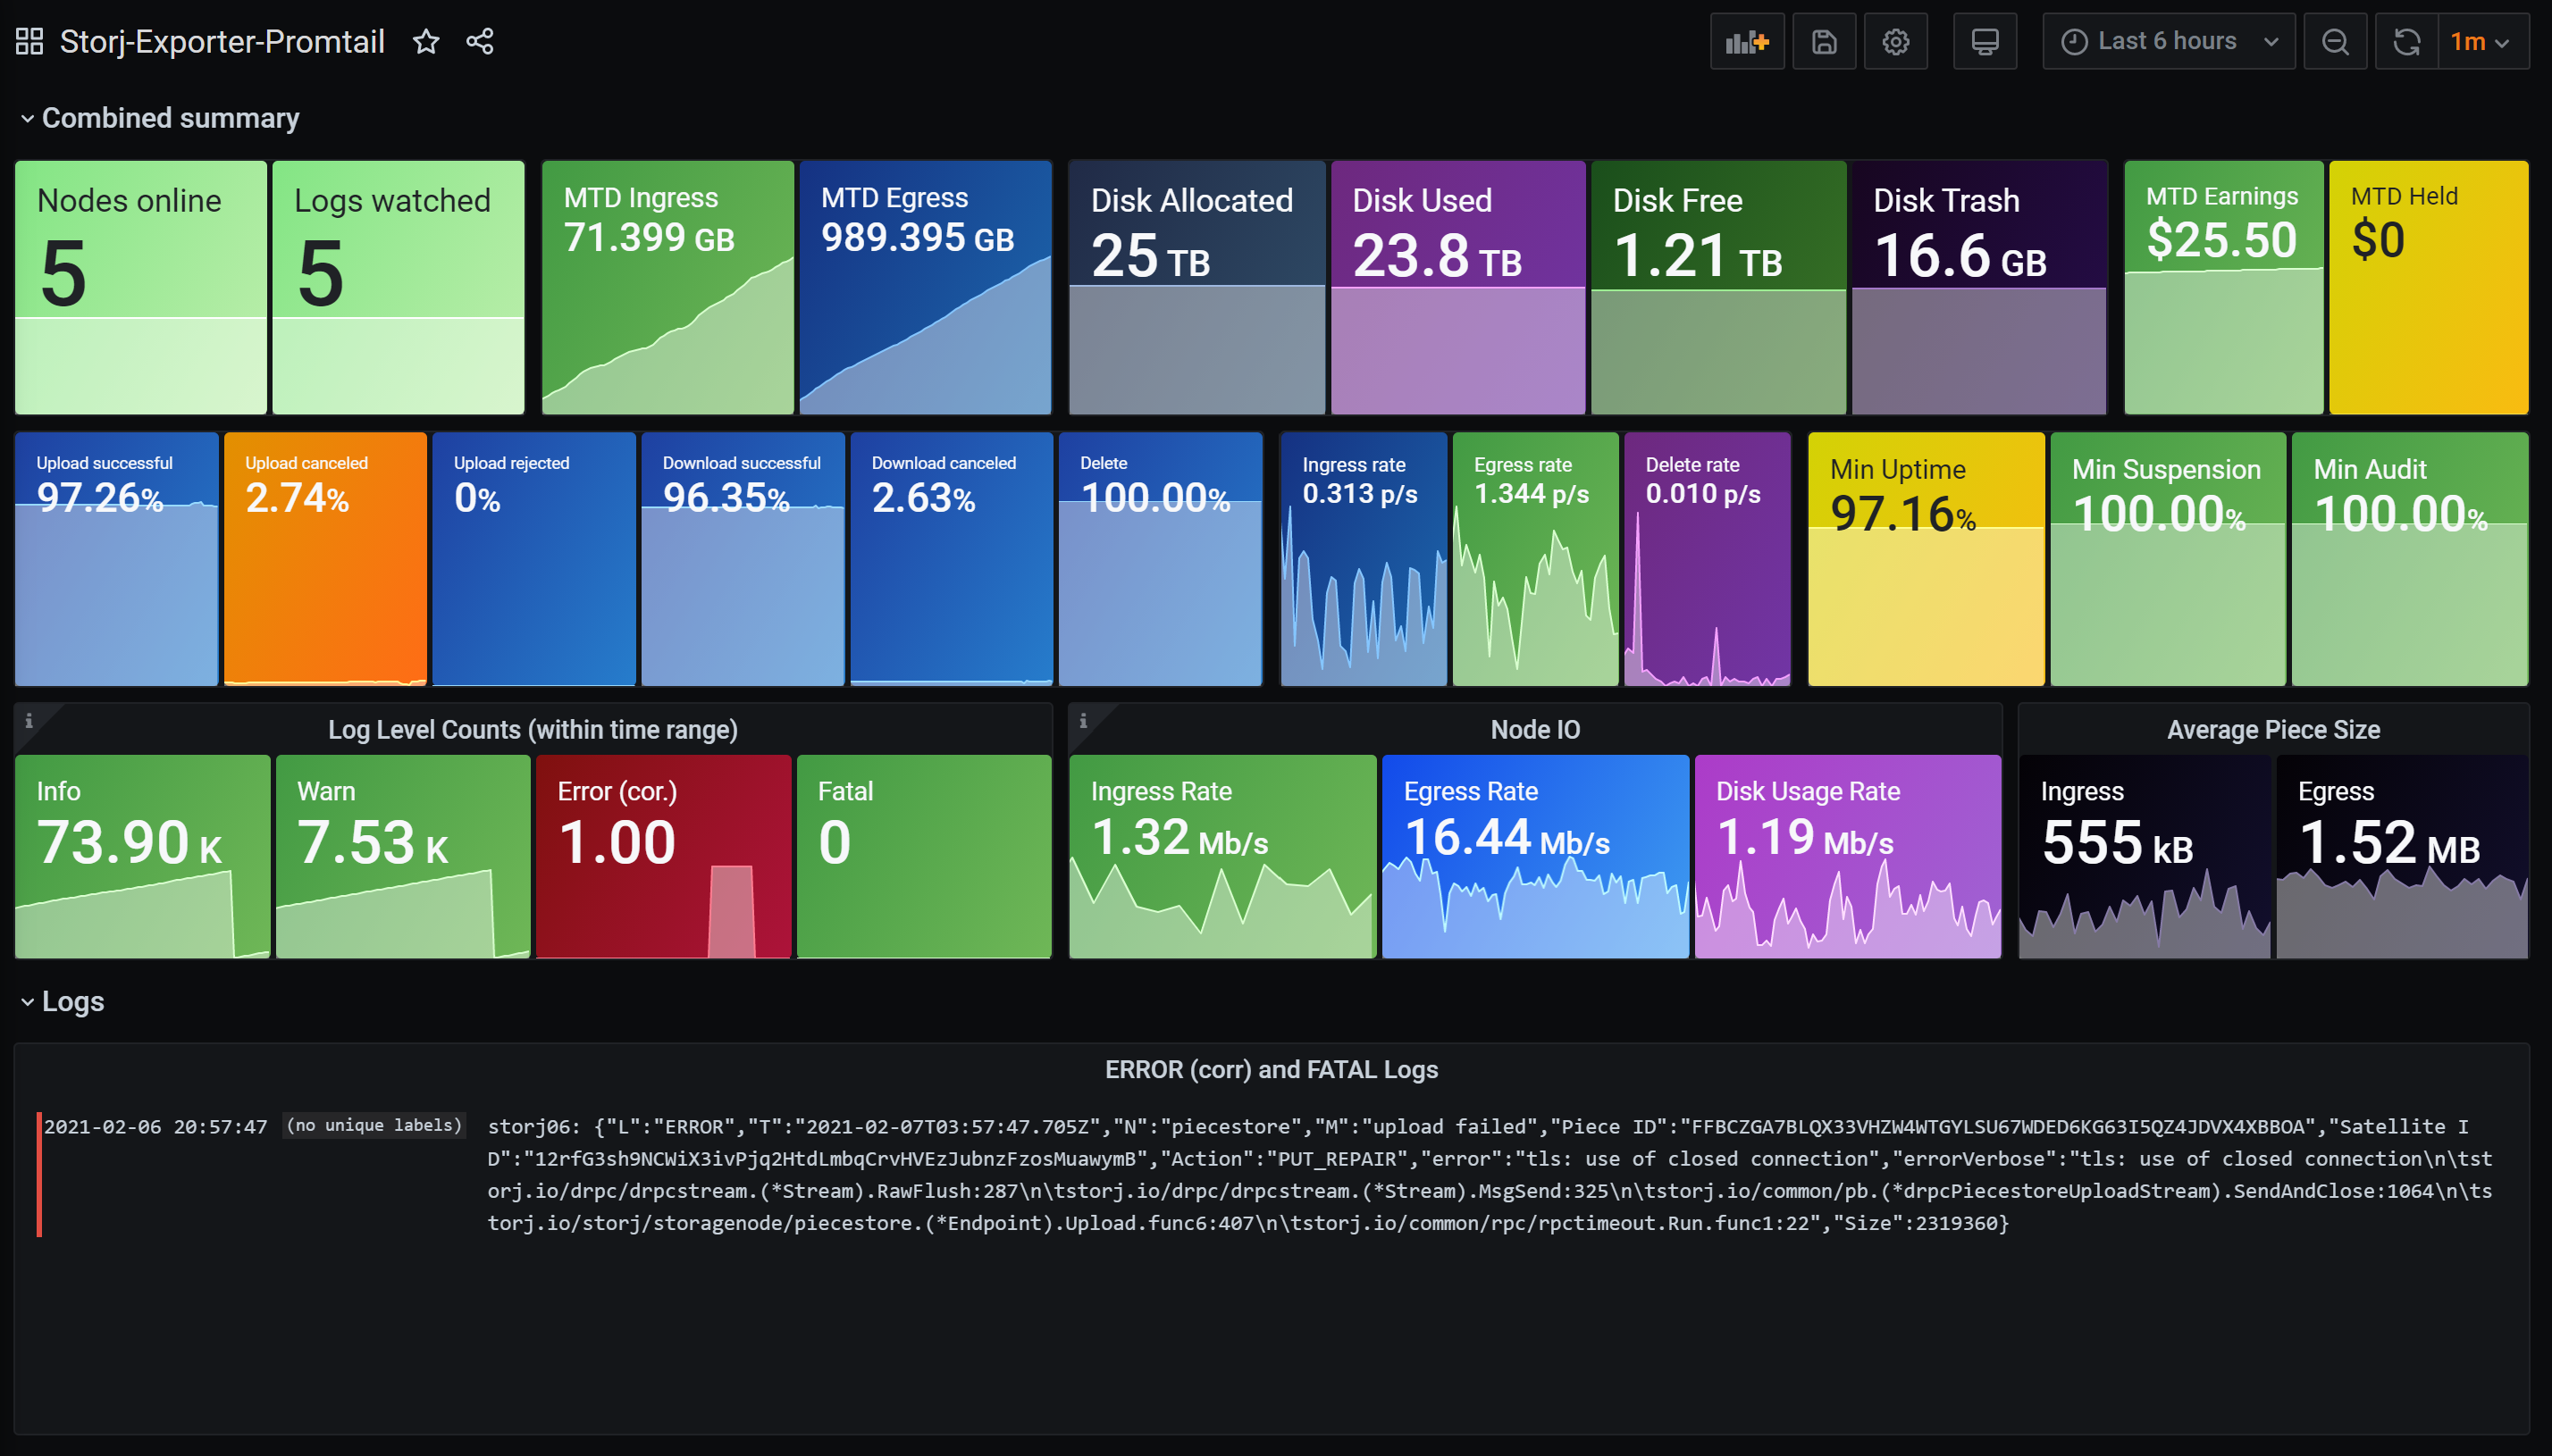Click the Upload canceled stat
This screenshot has height=1456, width=2552.
(x=325, y=559)
